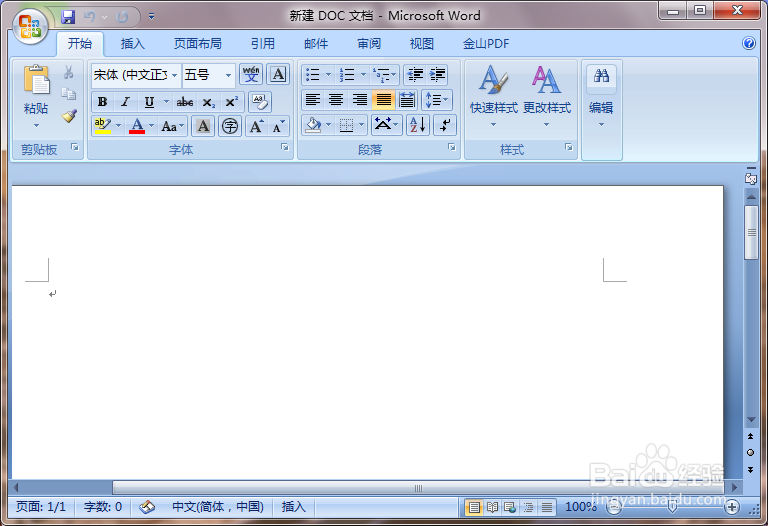Open 快速样式 gallery

494,97
